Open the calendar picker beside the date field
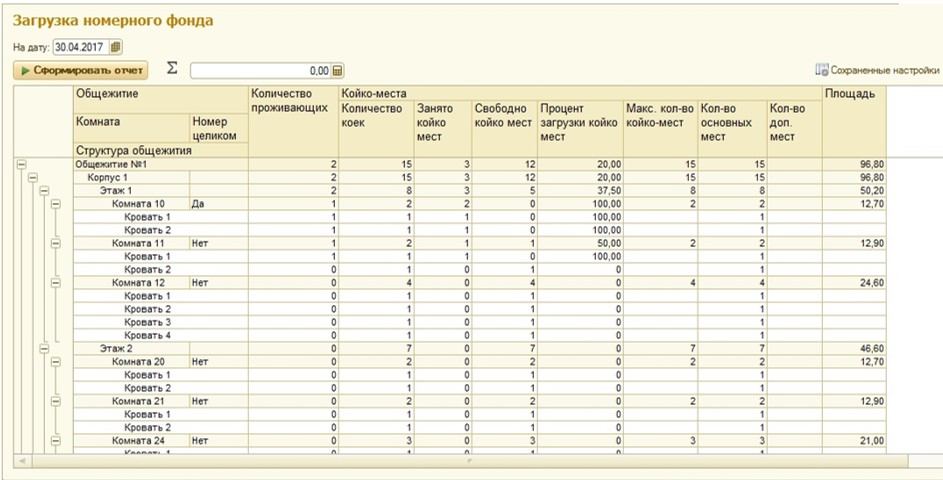 click(x=115, y=47)
